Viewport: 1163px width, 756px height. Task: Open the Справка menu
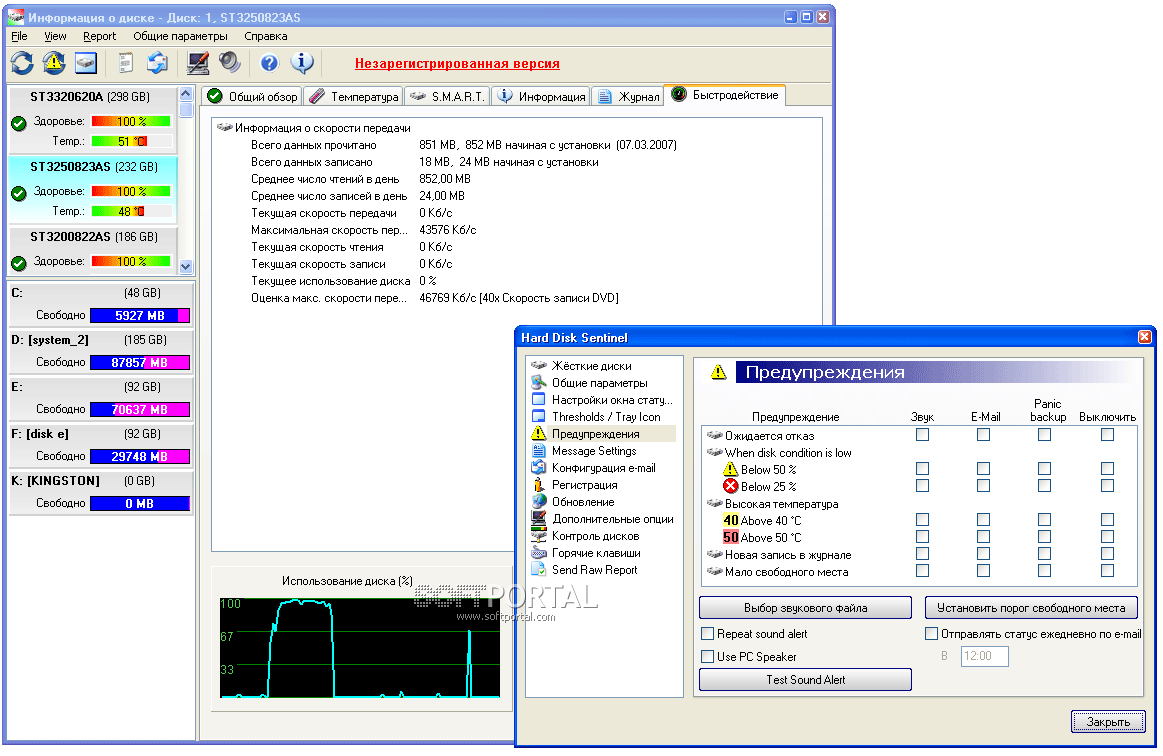point(266,36)
